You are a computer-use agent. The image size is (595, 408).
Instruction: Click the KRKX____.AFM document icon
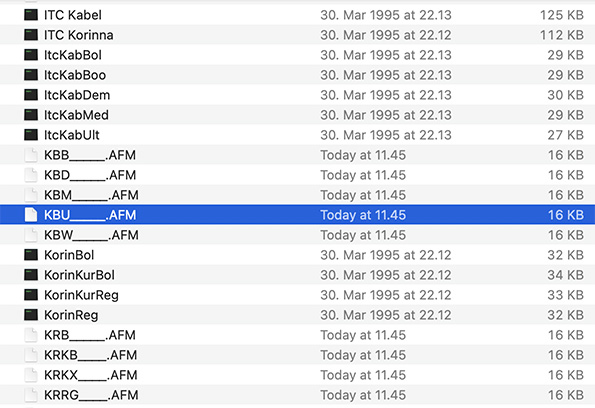tap(31, 375)
